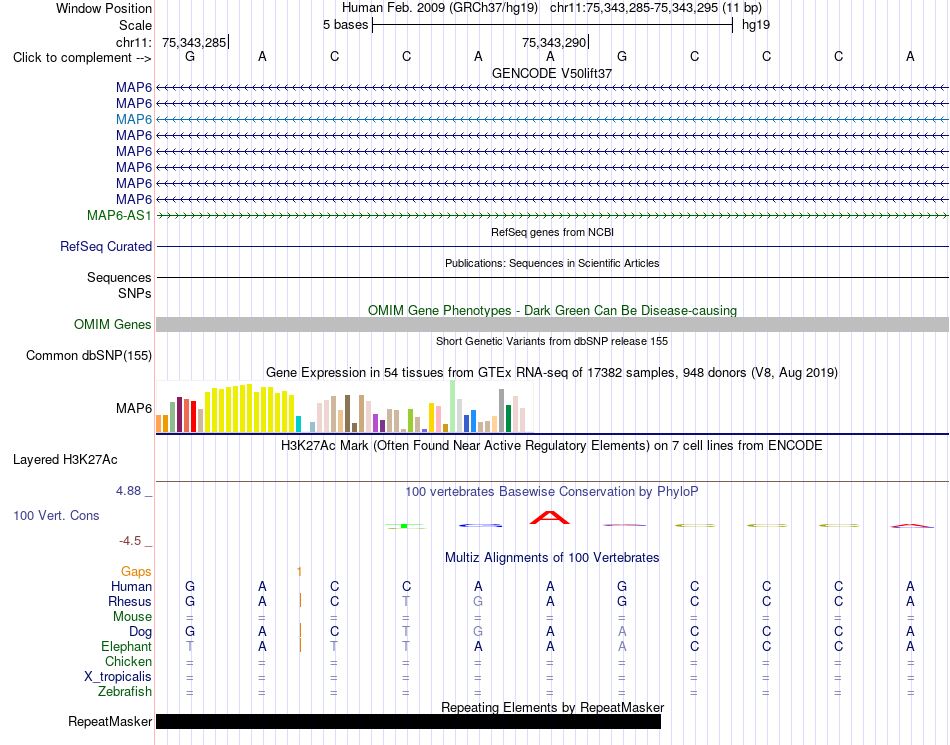Click the faint A in Dog row
950x745 pixels.
click(x=622, y=632)
